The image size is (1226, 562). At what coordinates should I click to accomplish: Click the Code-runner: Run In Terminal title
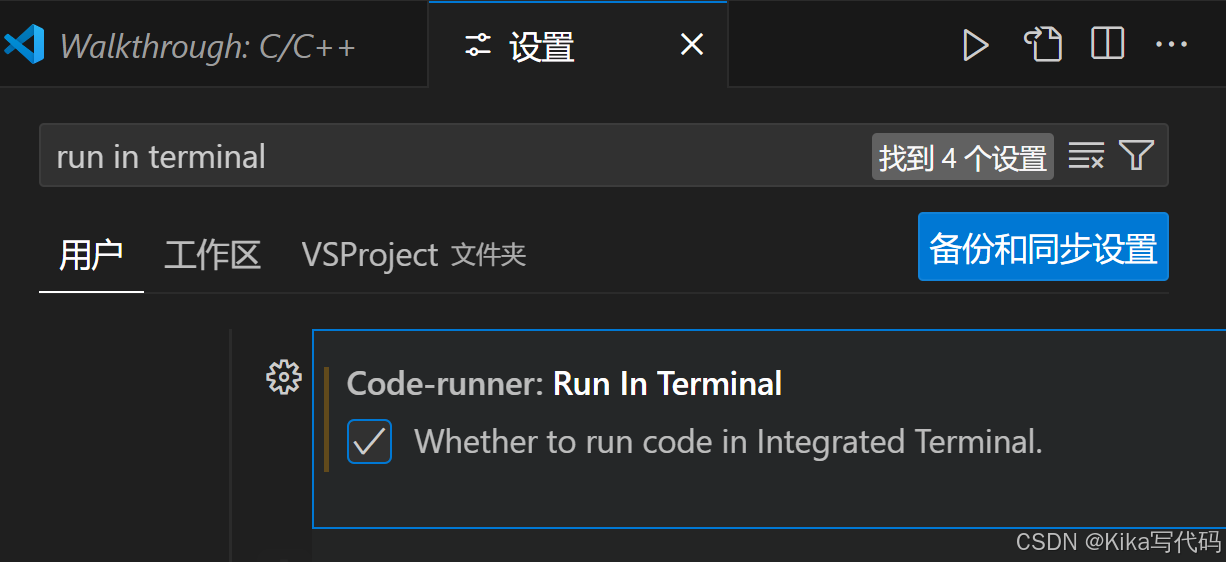point(564,384)
